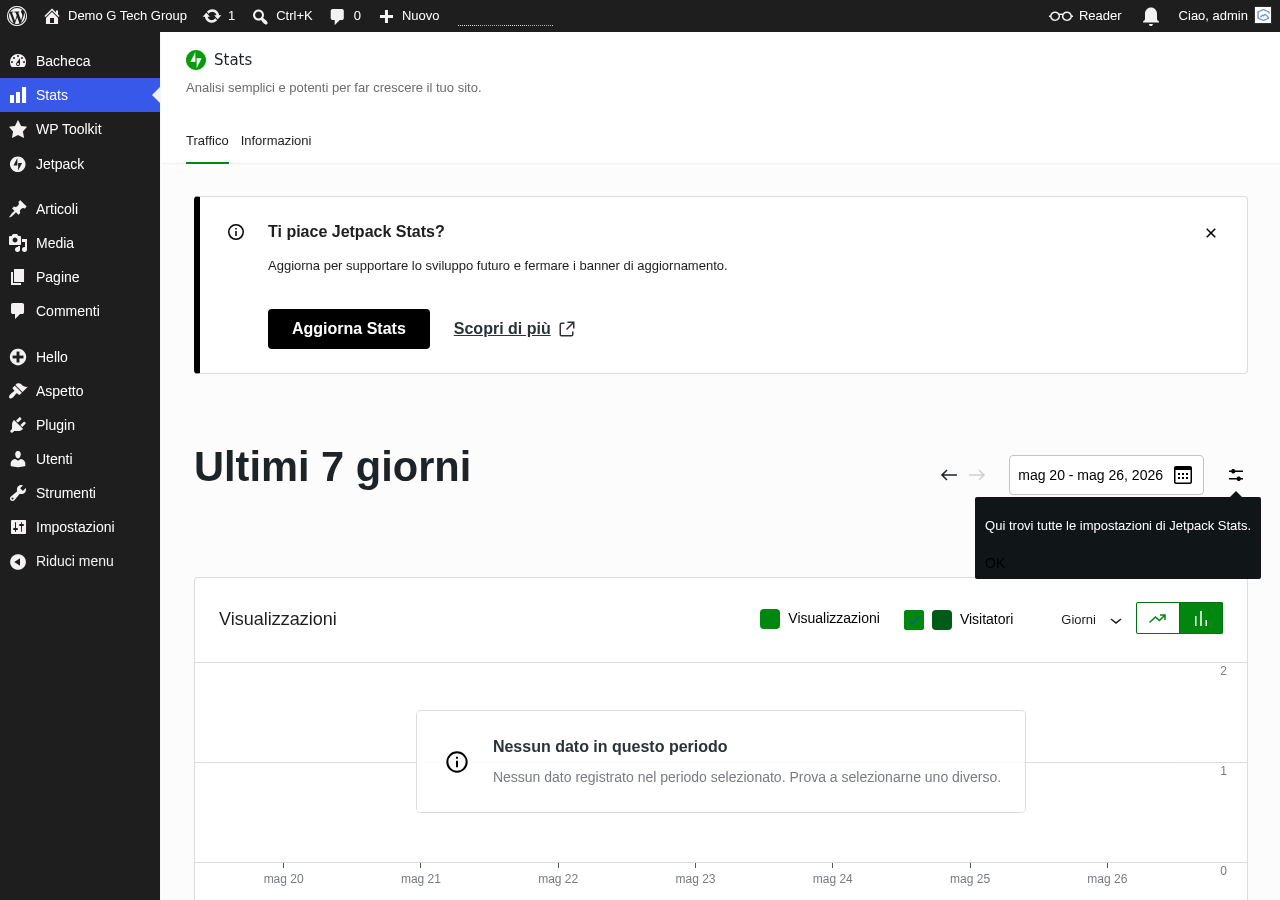Open the Reader glasses link
The height and width of the screenshot is (900, 1280).
pos(1085,16)
